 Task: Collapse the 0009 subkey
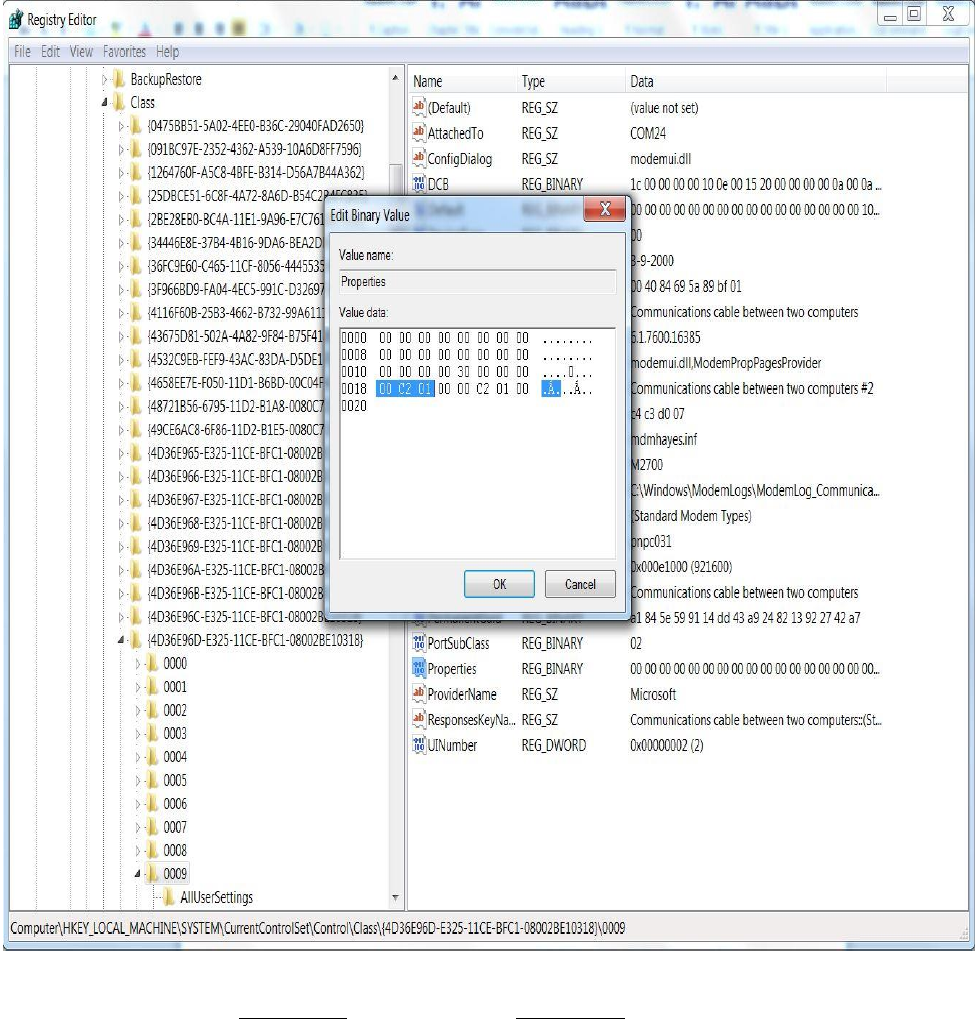click(137, 874)
